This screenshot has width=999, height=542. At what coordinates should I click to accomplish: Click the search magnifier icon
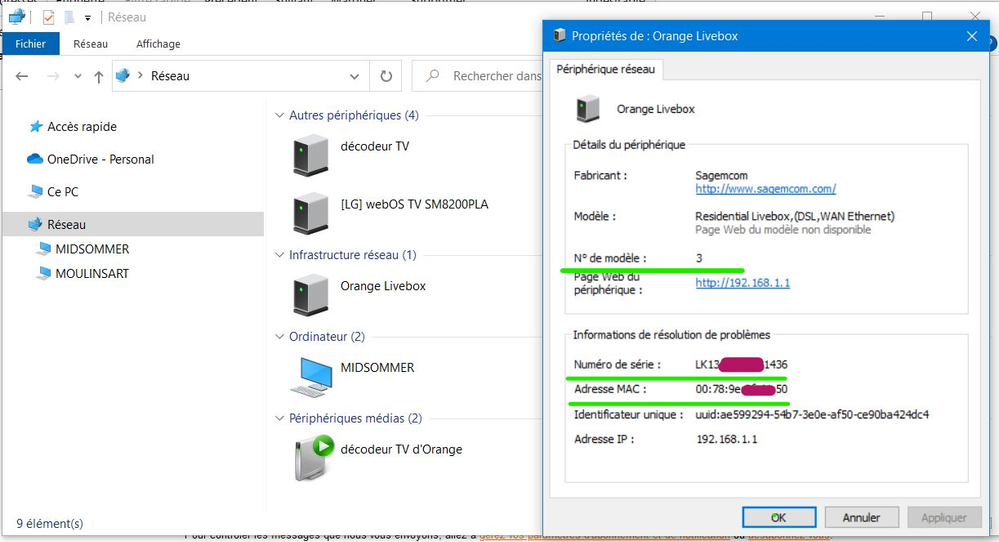pyautogui.click(x=433, y=76)
